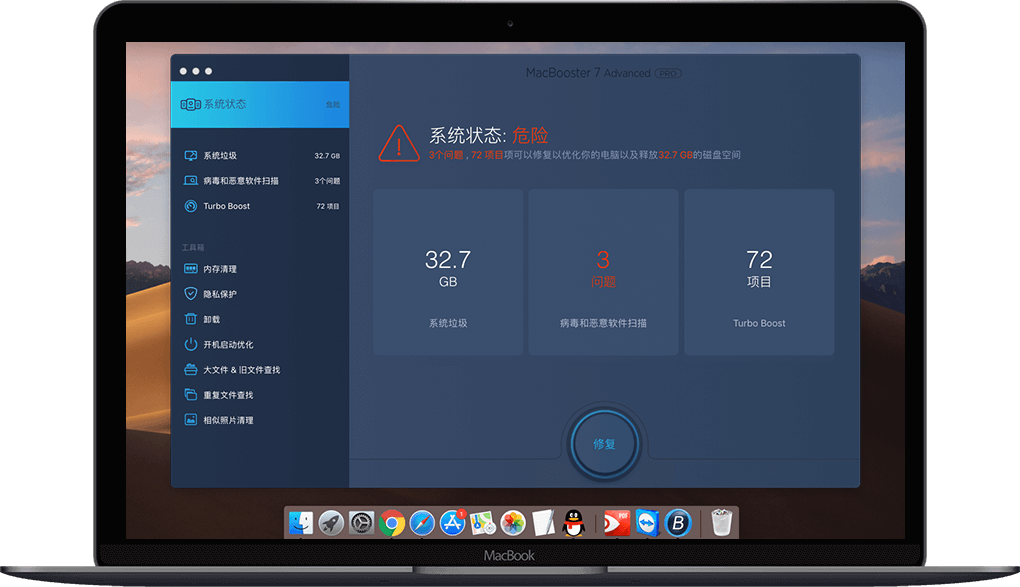This screenshot has height=587, width=1020.
Task: Click the 相似照片清理 label
Action: click(x=228, y=420)
